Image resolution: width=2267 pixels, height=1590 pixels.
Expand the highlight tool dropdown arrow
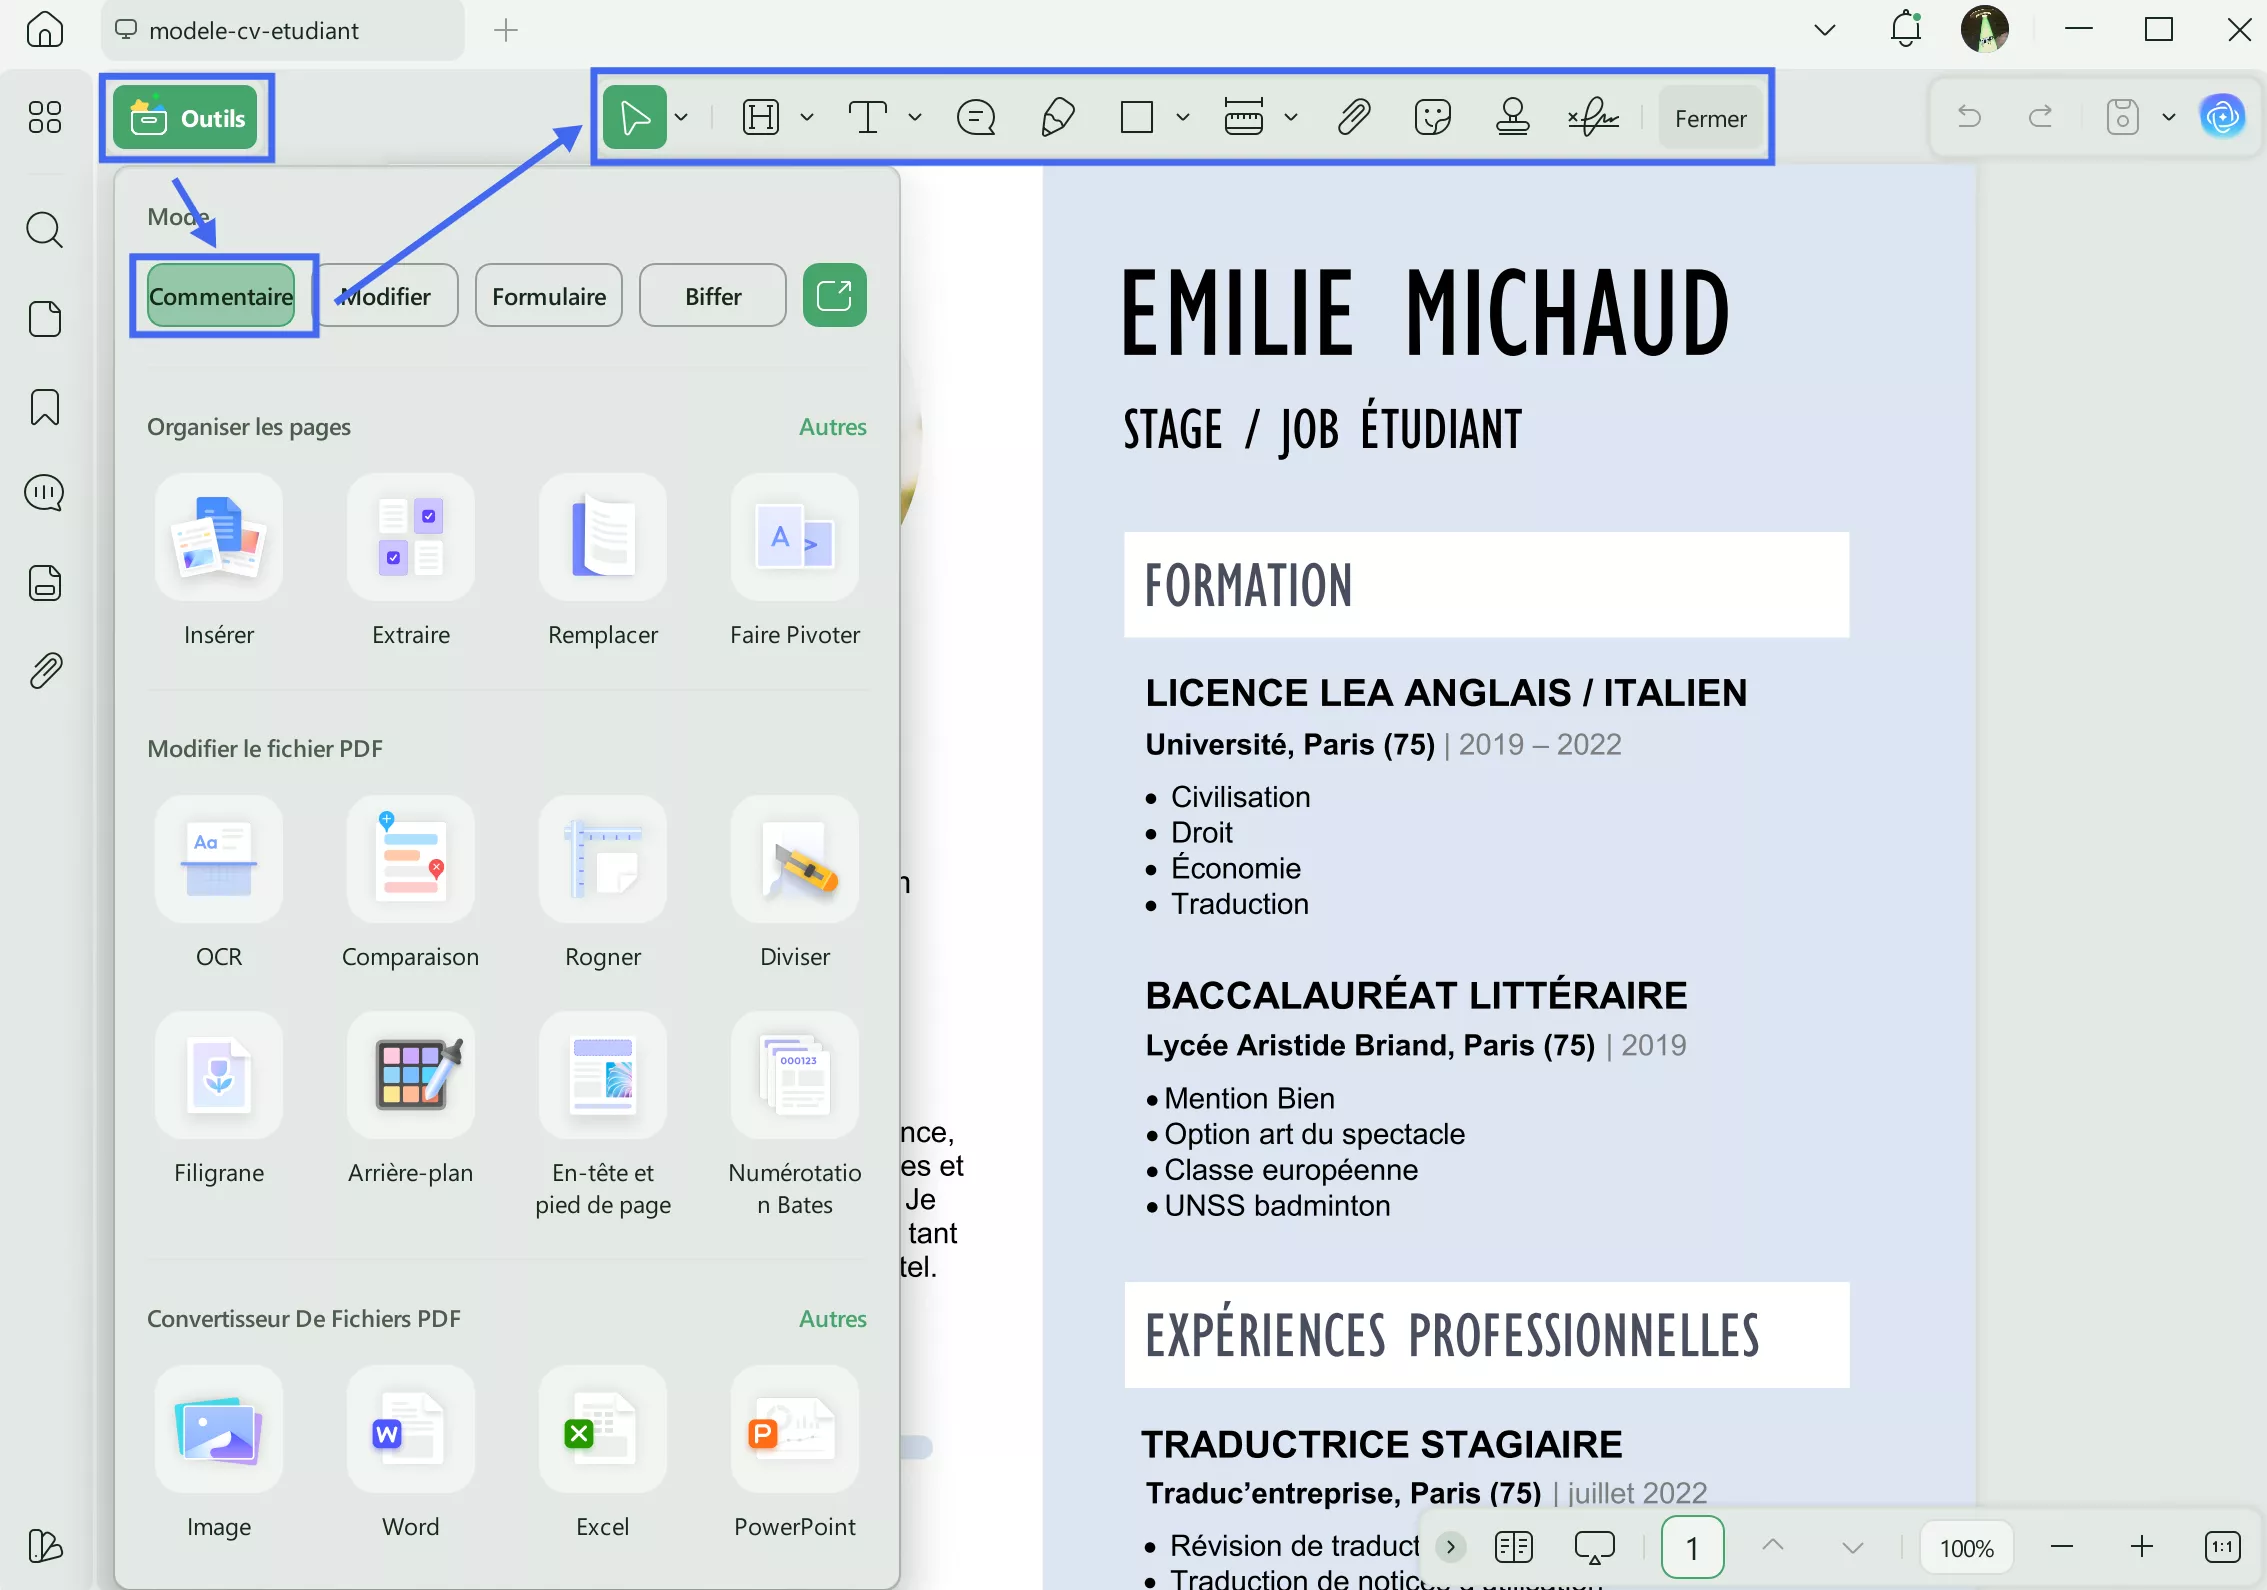click(x=807, y=118)
